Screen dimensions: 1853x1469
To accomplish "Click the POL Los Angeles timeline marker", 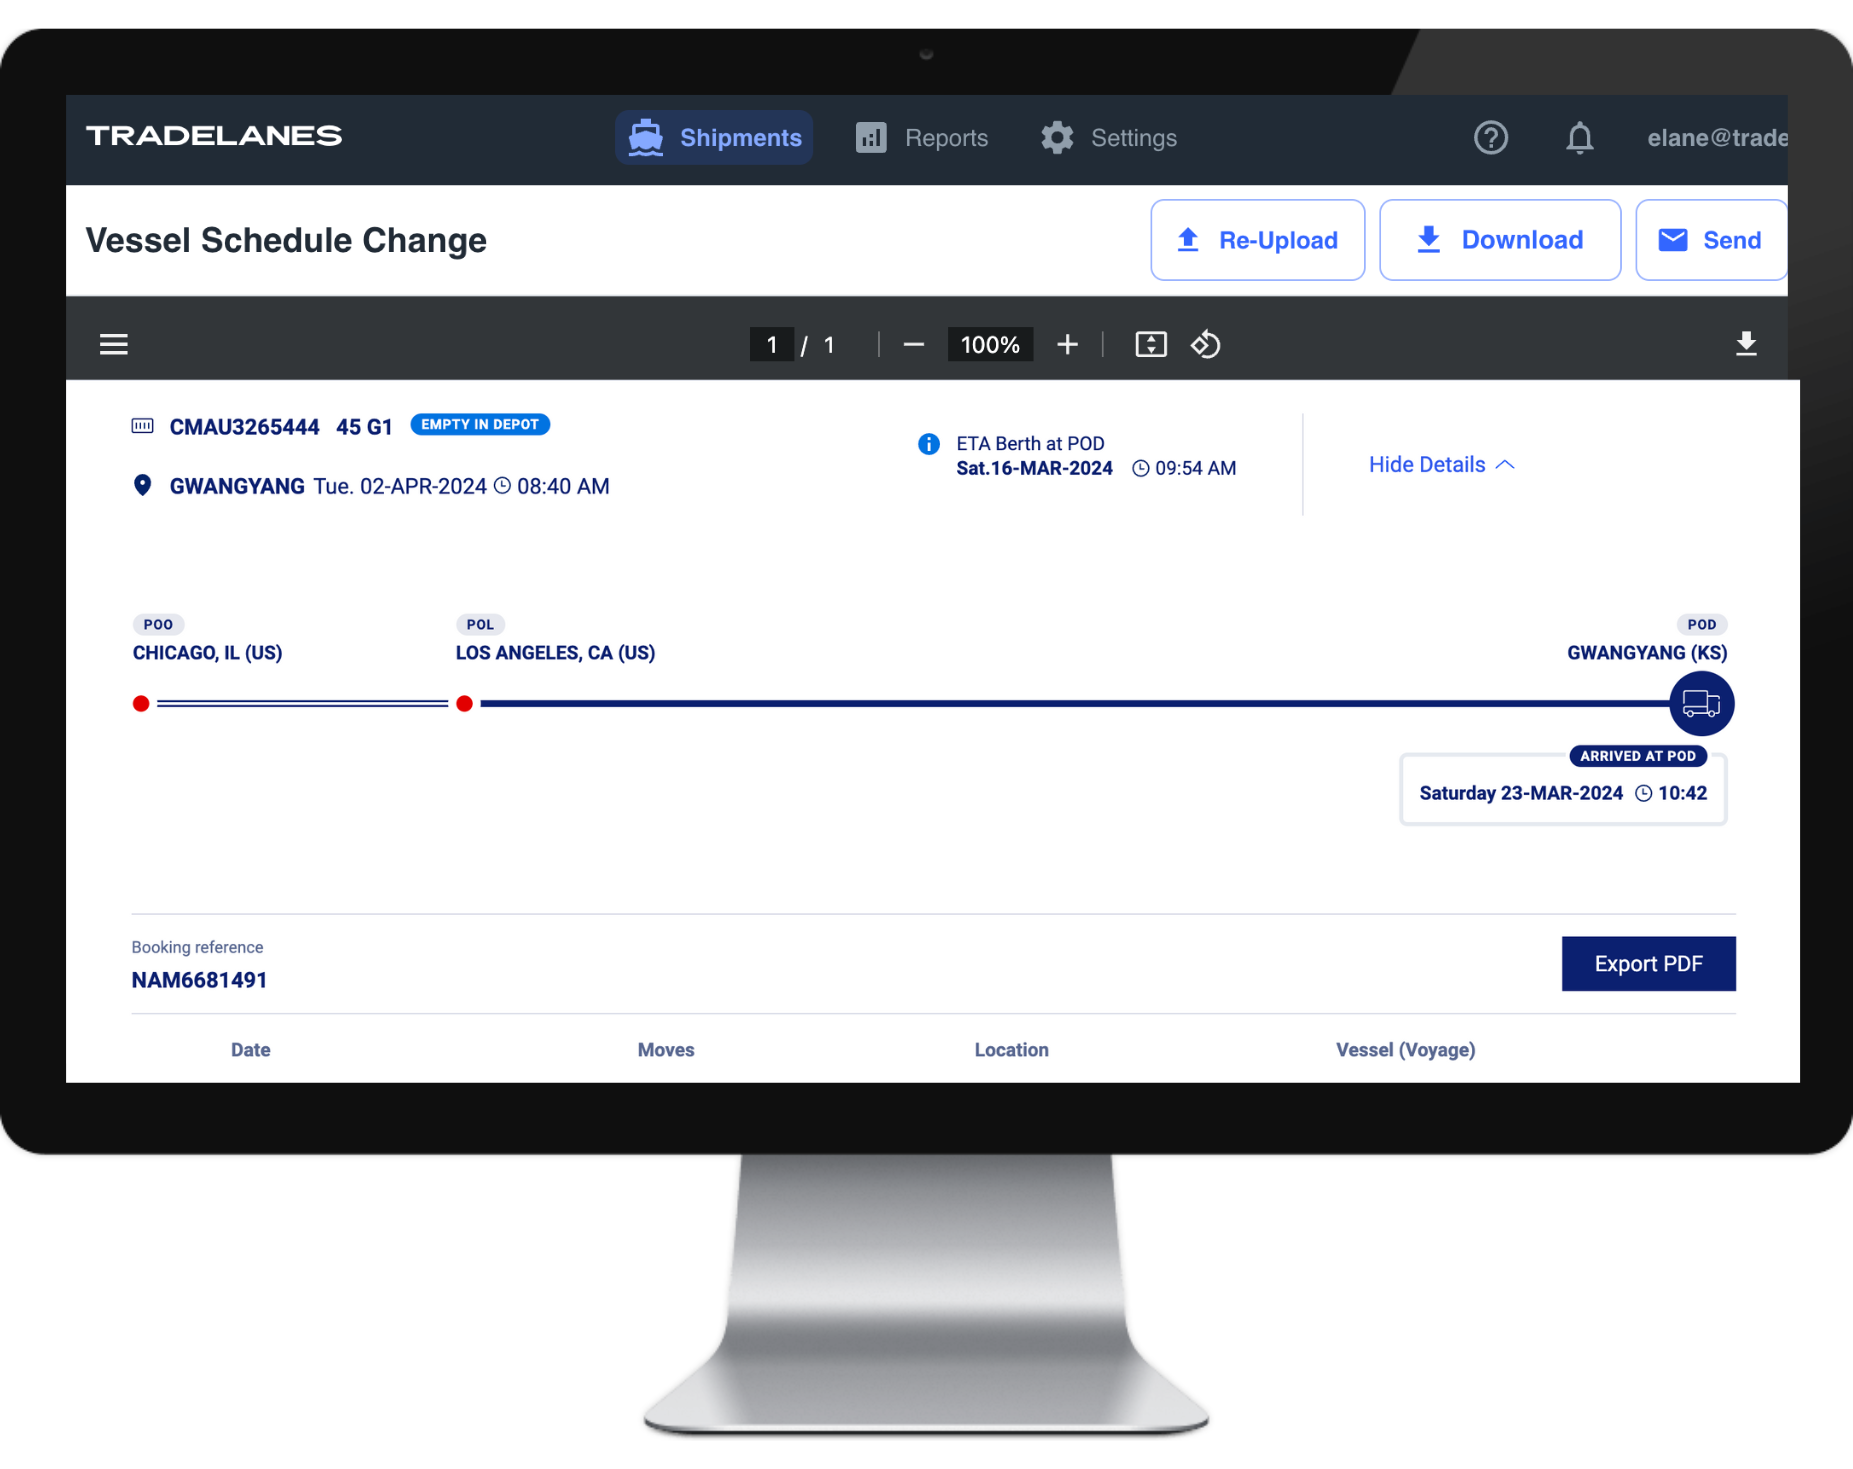I will click(x=464, y=704).
